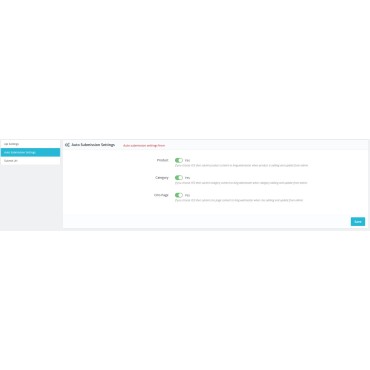This screenshot has width=370, height=370.
Task: Click the gears icon beside Auto Submission Settings
Action: coord(67,145)
